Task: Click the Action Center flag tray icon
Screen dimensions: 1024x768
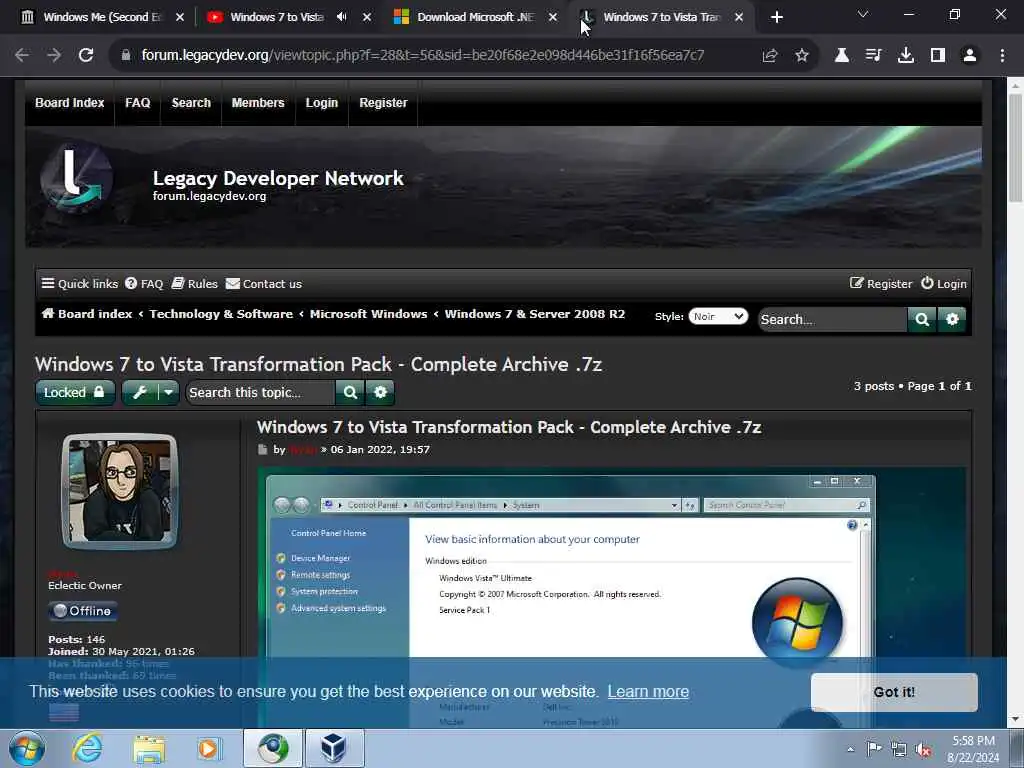Action: click(874, 750)
